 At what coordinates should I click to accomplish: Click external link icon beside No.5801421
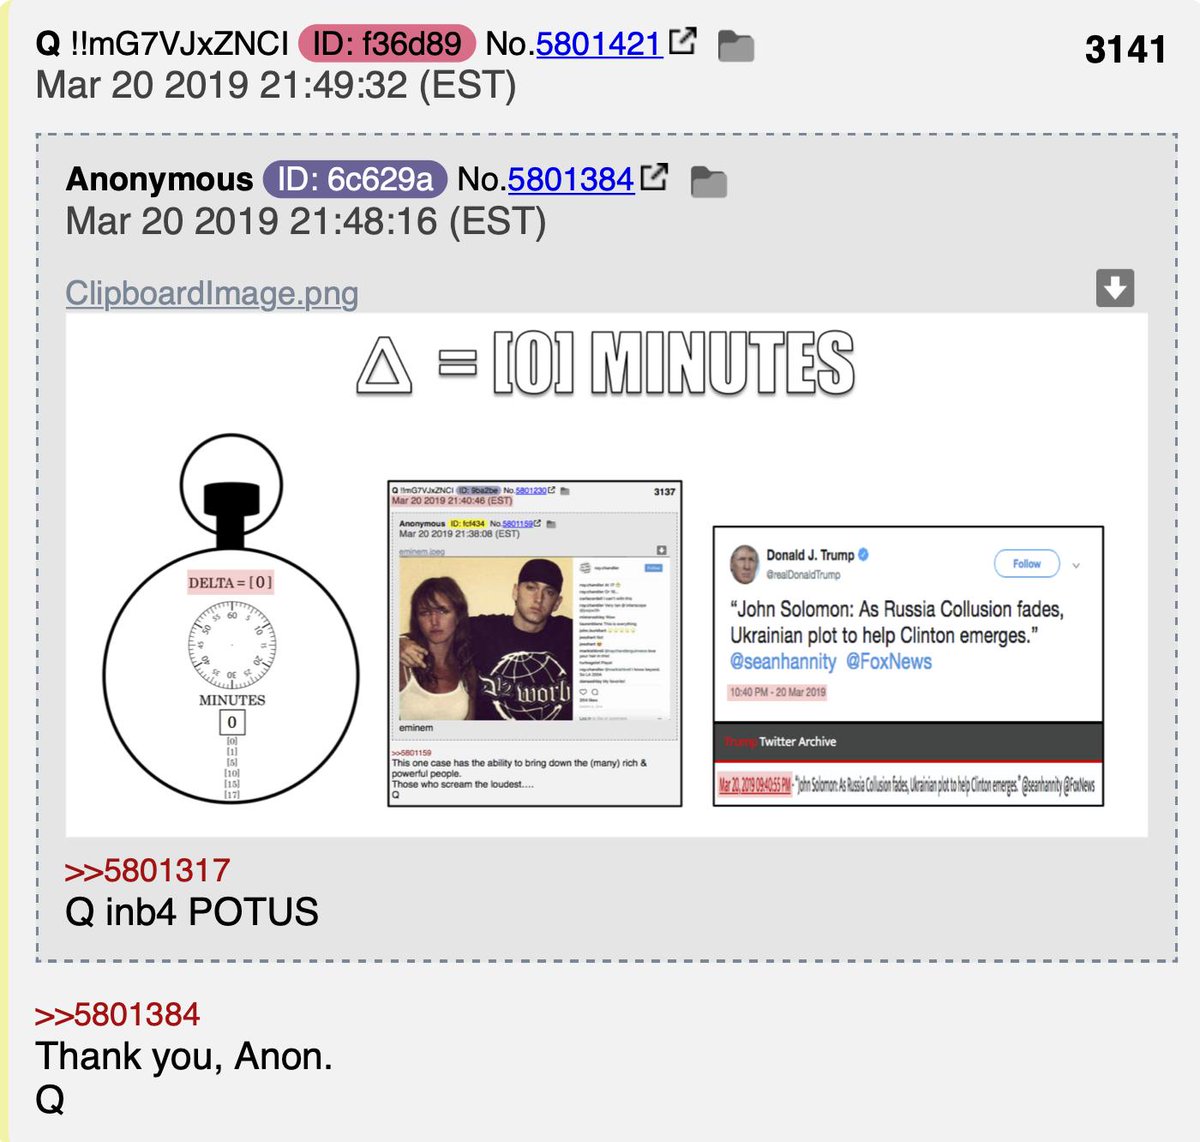(x=683, y=41)
